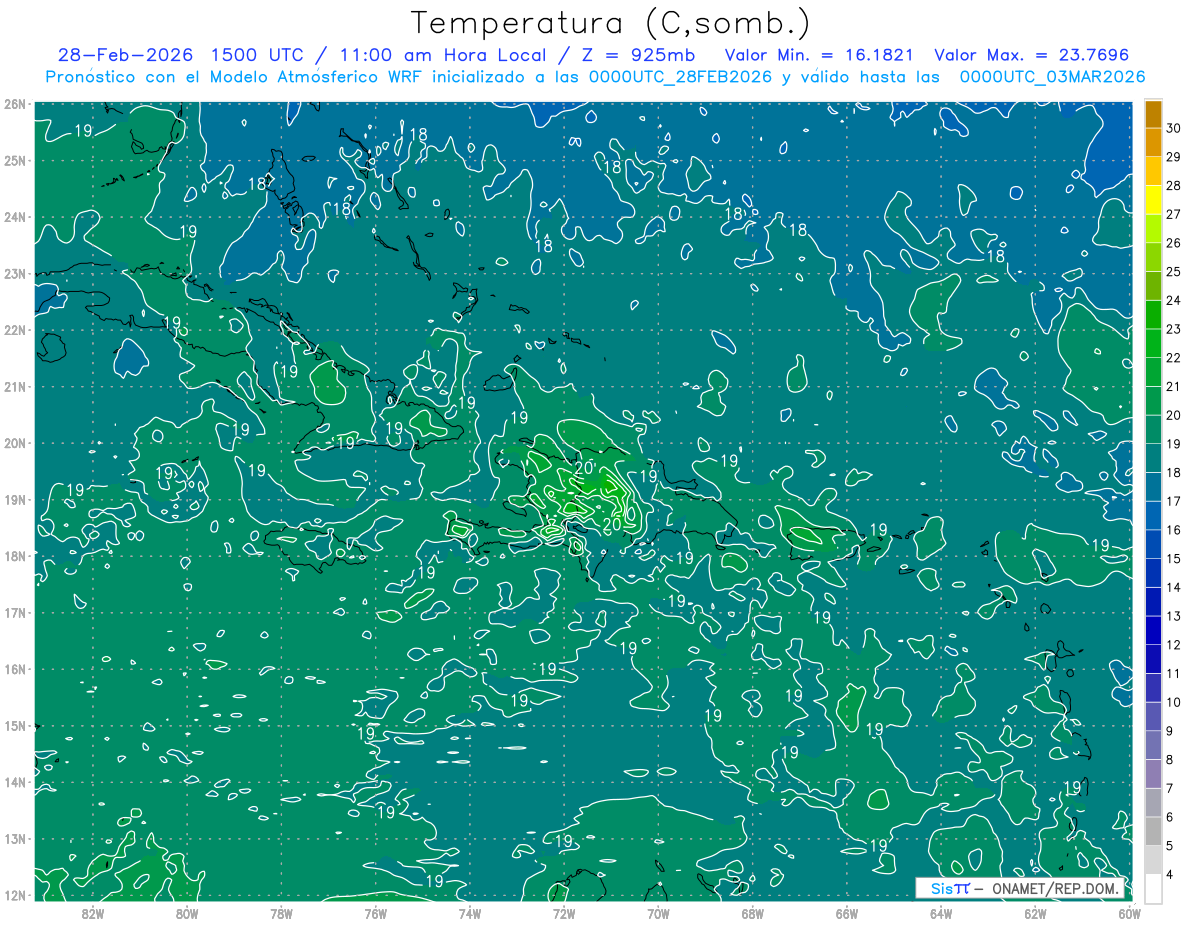Pick the white swatch below colorbar 4
This screenshot has height=927, width=1200.
[x=1153, y=888]
